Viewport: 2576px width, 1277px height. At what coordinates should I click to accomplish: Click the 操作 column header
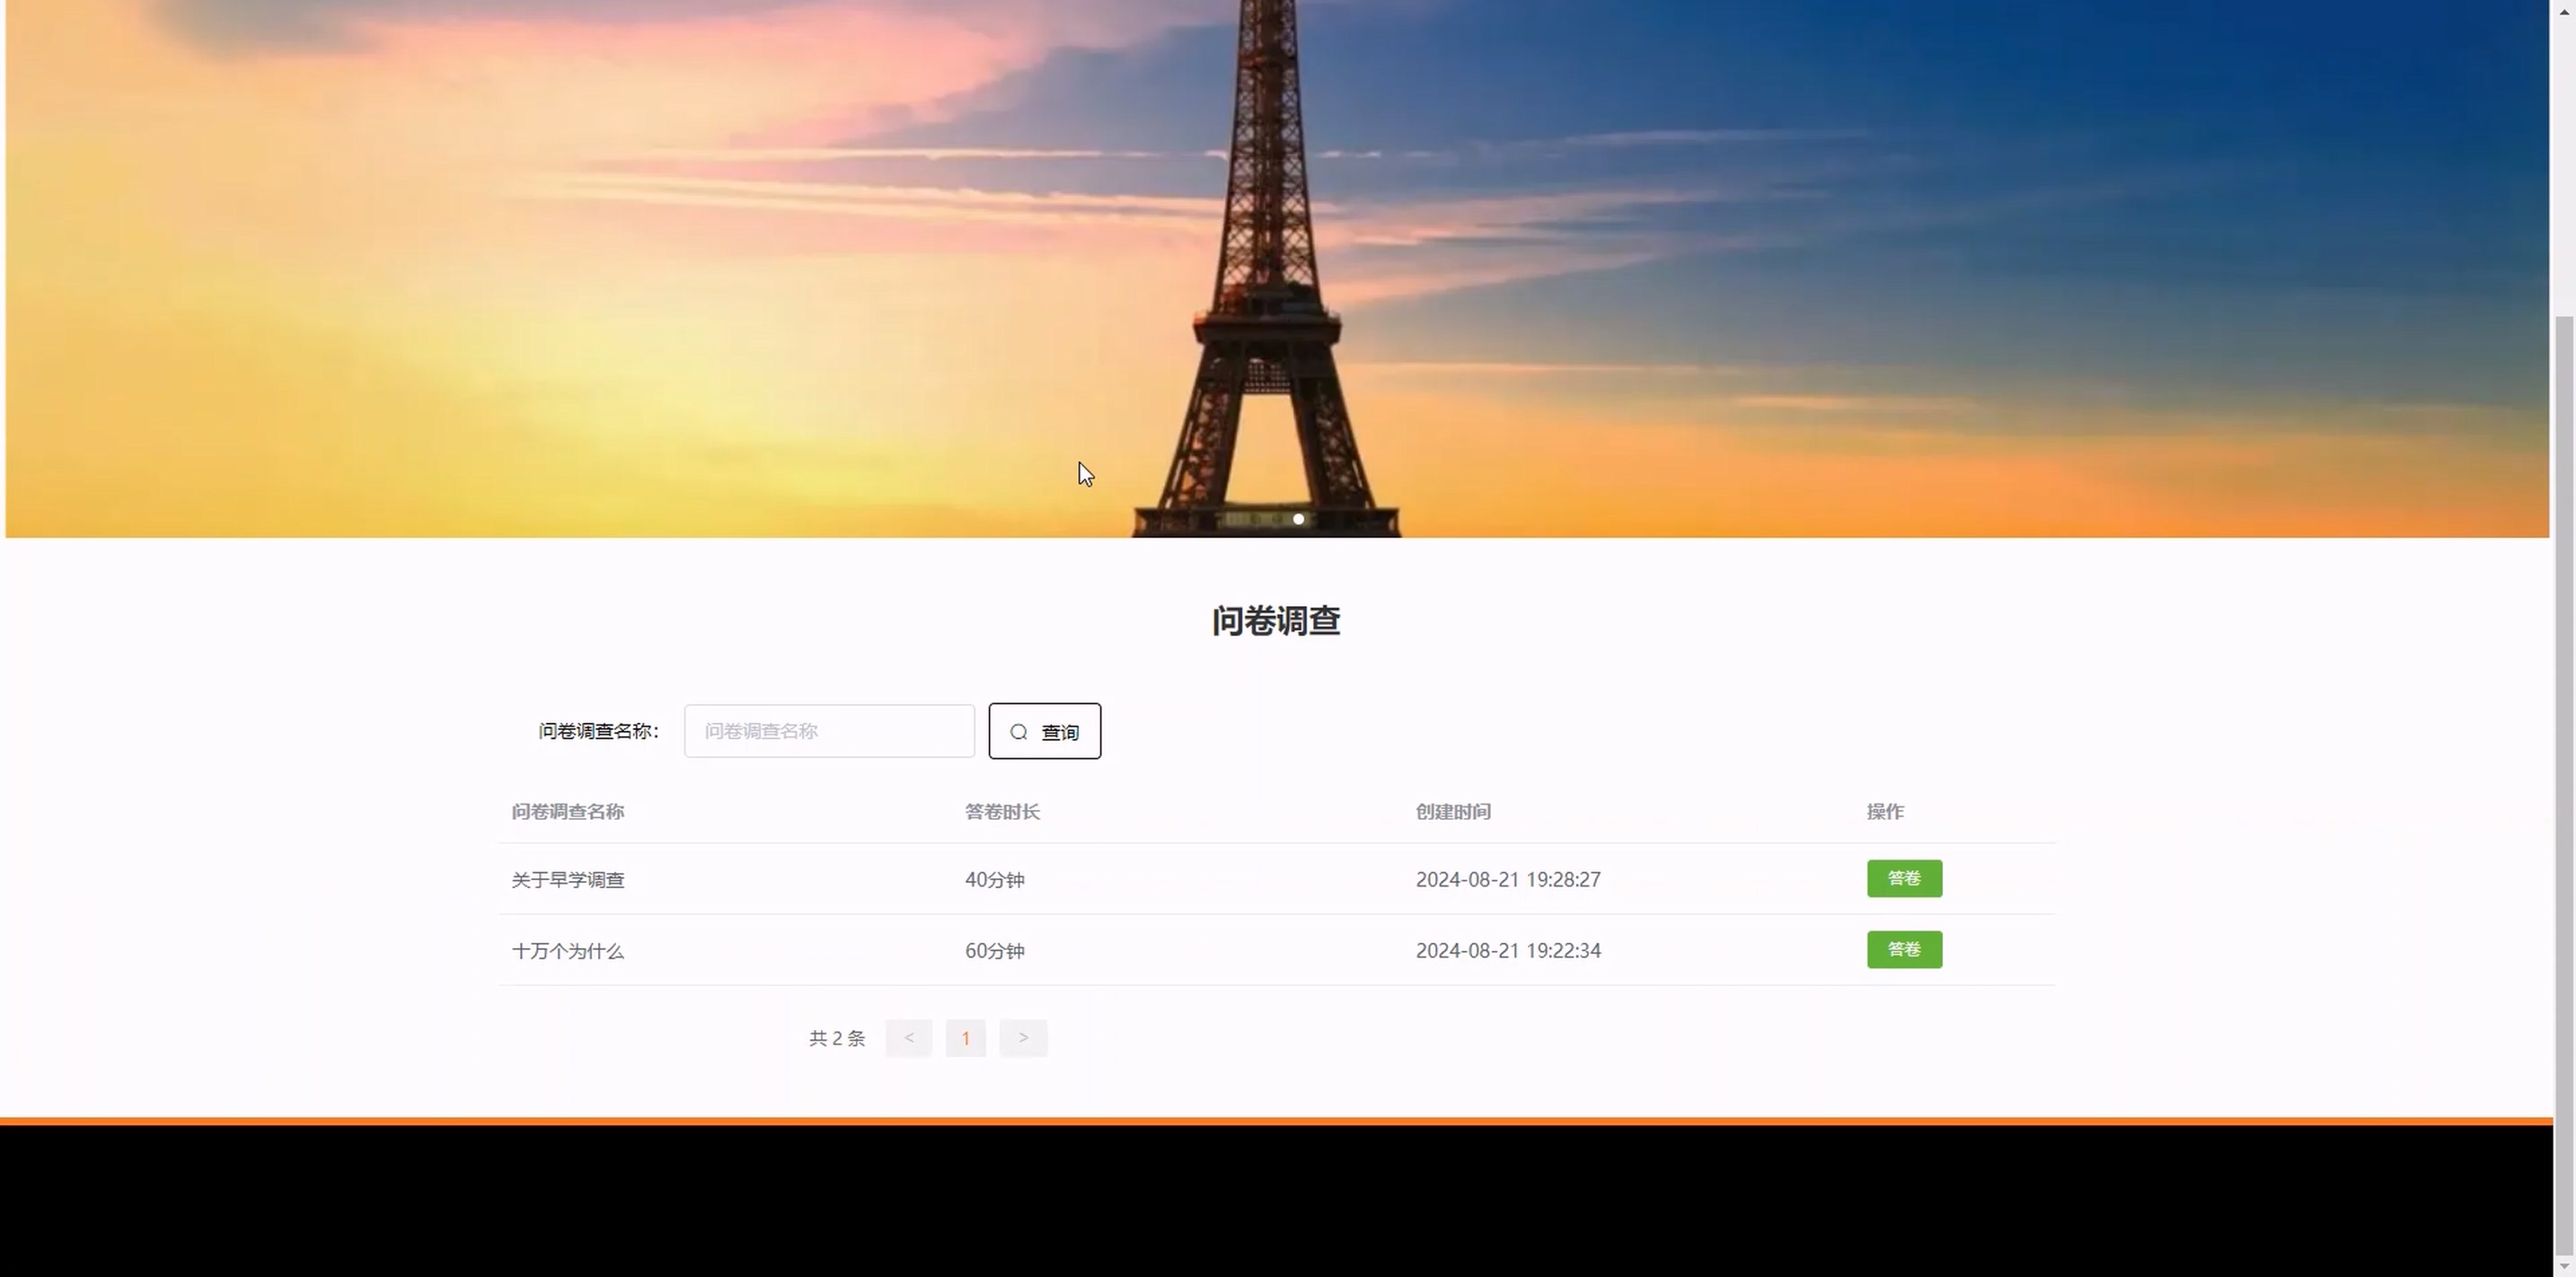tap(1884, 812)
